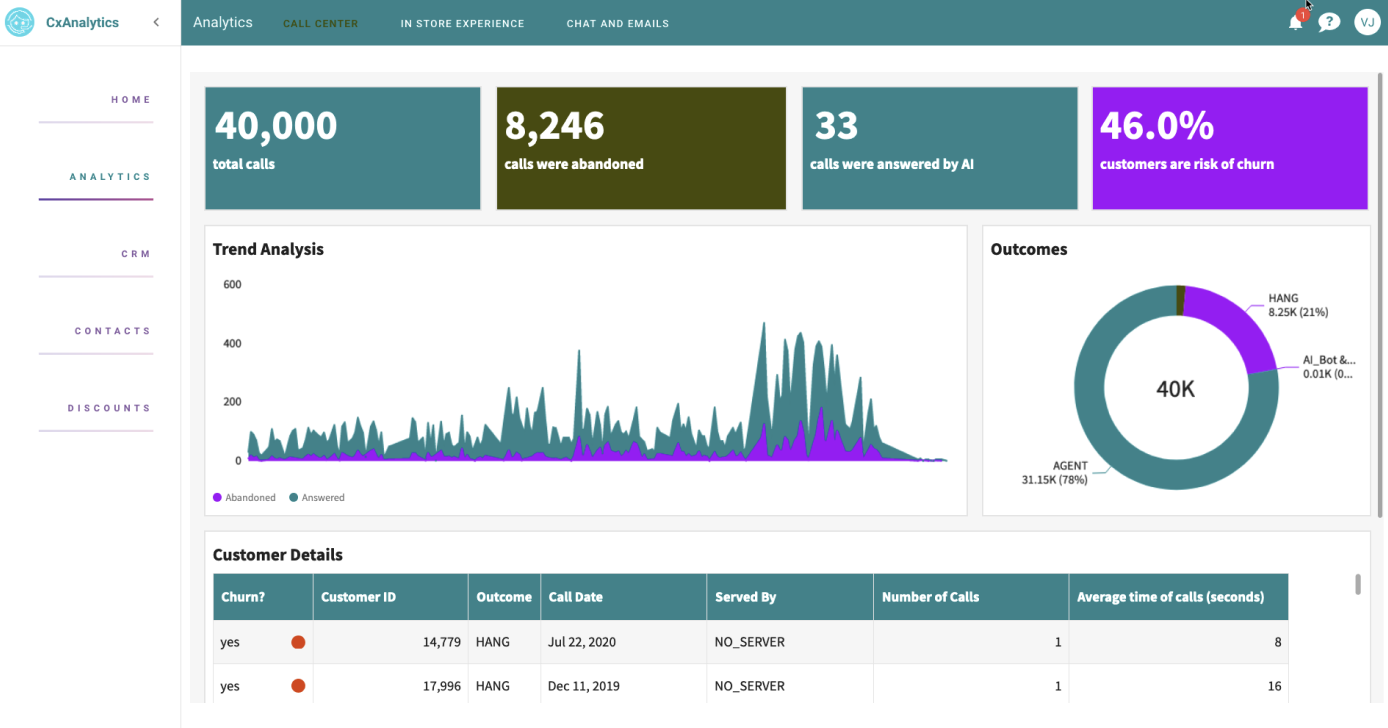Open the Chat and Emails tab
Image resolution: width=1388 pixels, height=728 pixels.
tap(617, 23)
